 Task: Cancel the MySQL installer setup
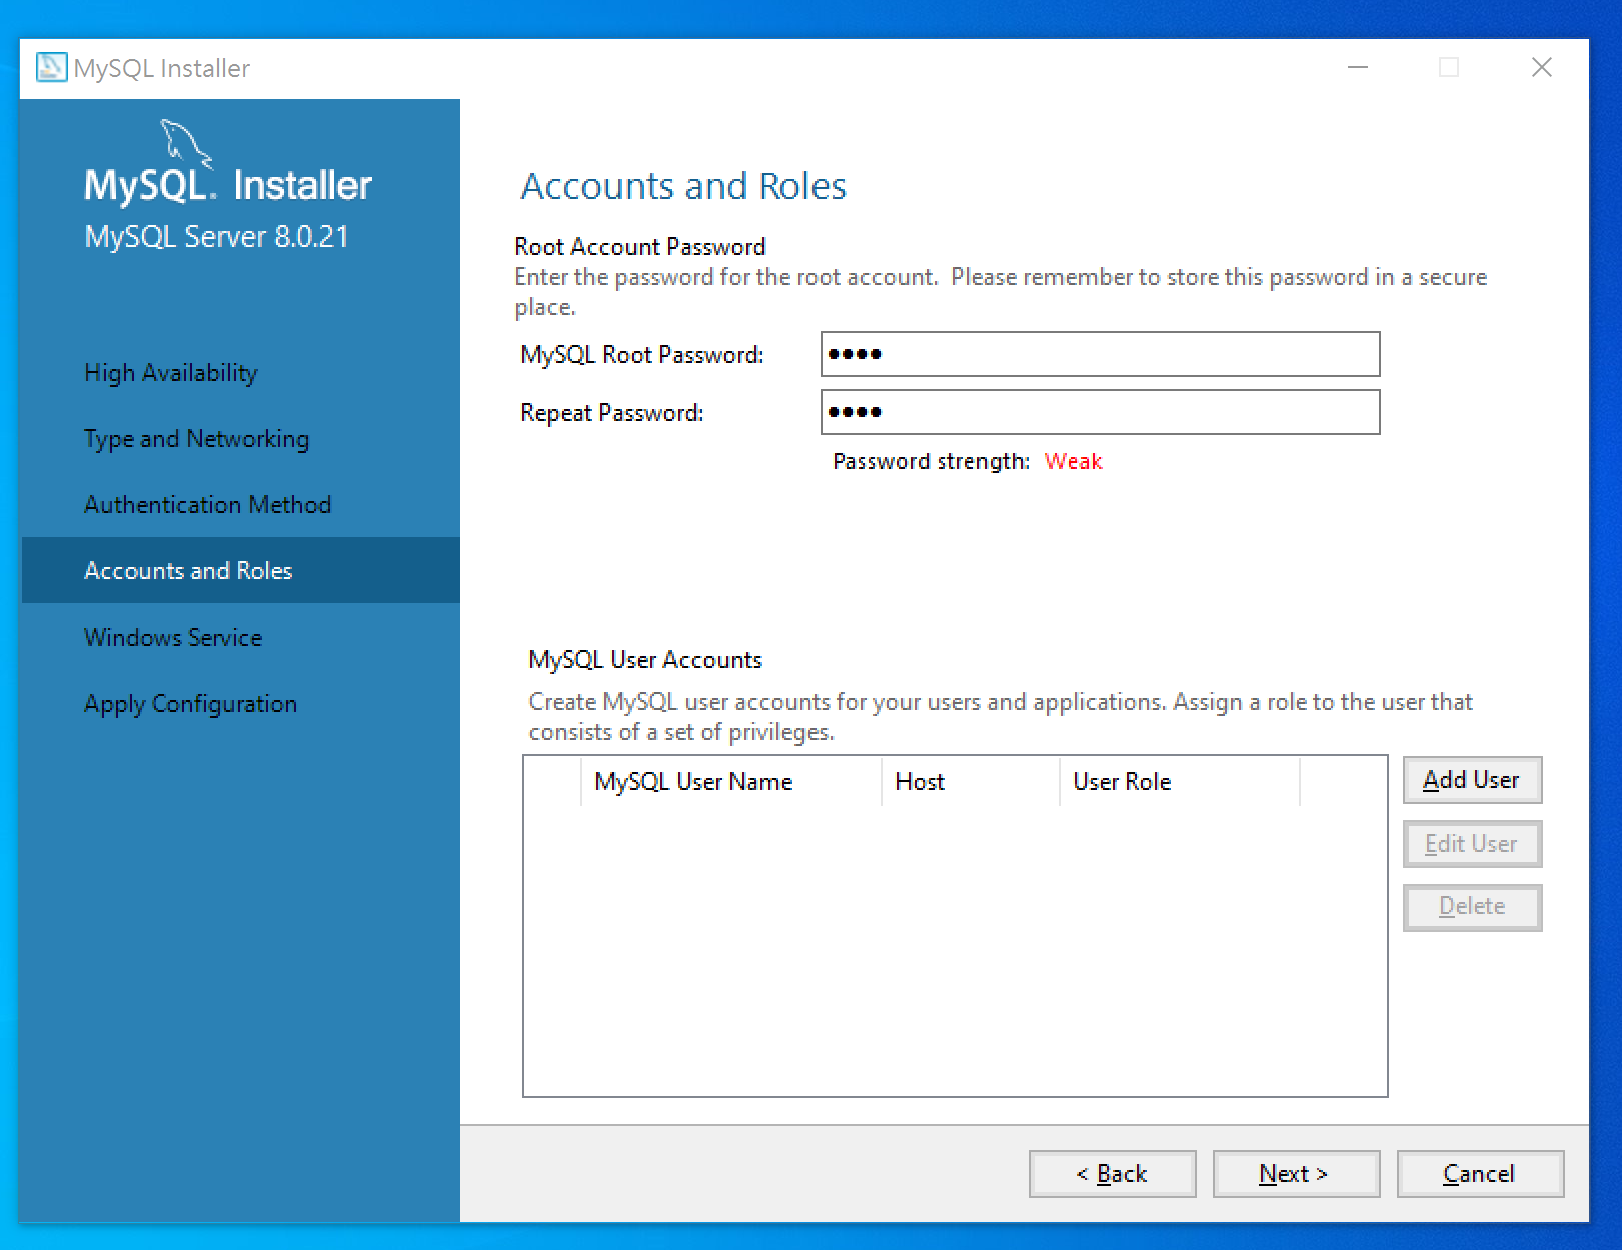(1480, 1174)
